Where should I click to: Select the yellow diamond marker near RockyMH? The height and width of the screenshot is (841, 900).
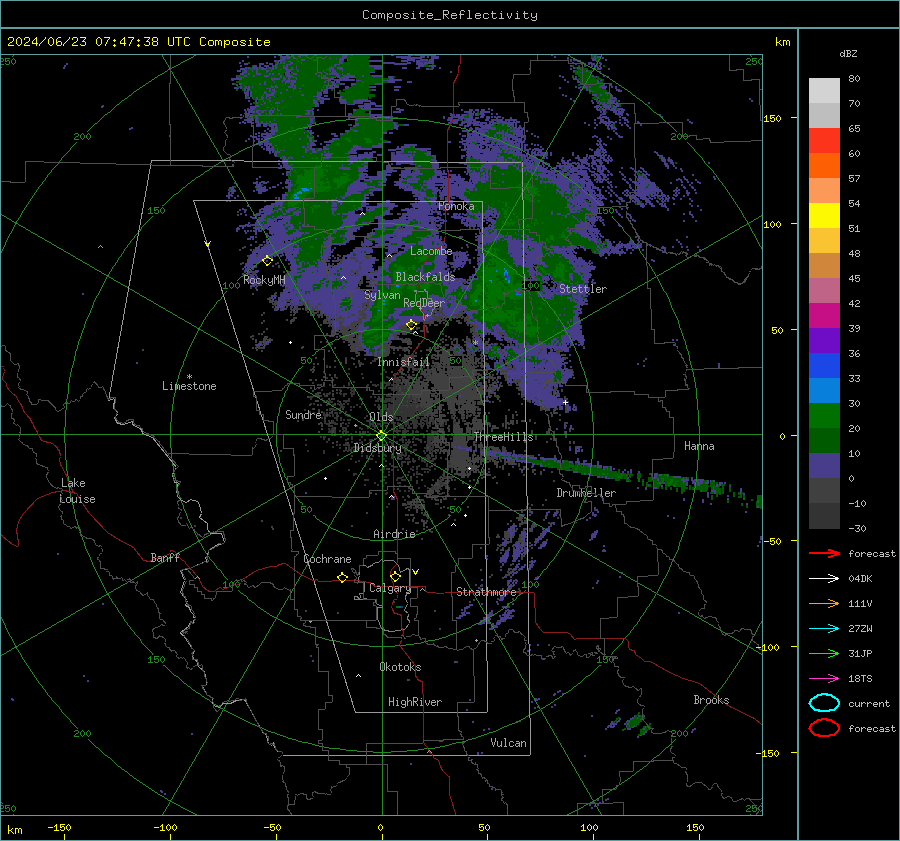coord(267,261)
